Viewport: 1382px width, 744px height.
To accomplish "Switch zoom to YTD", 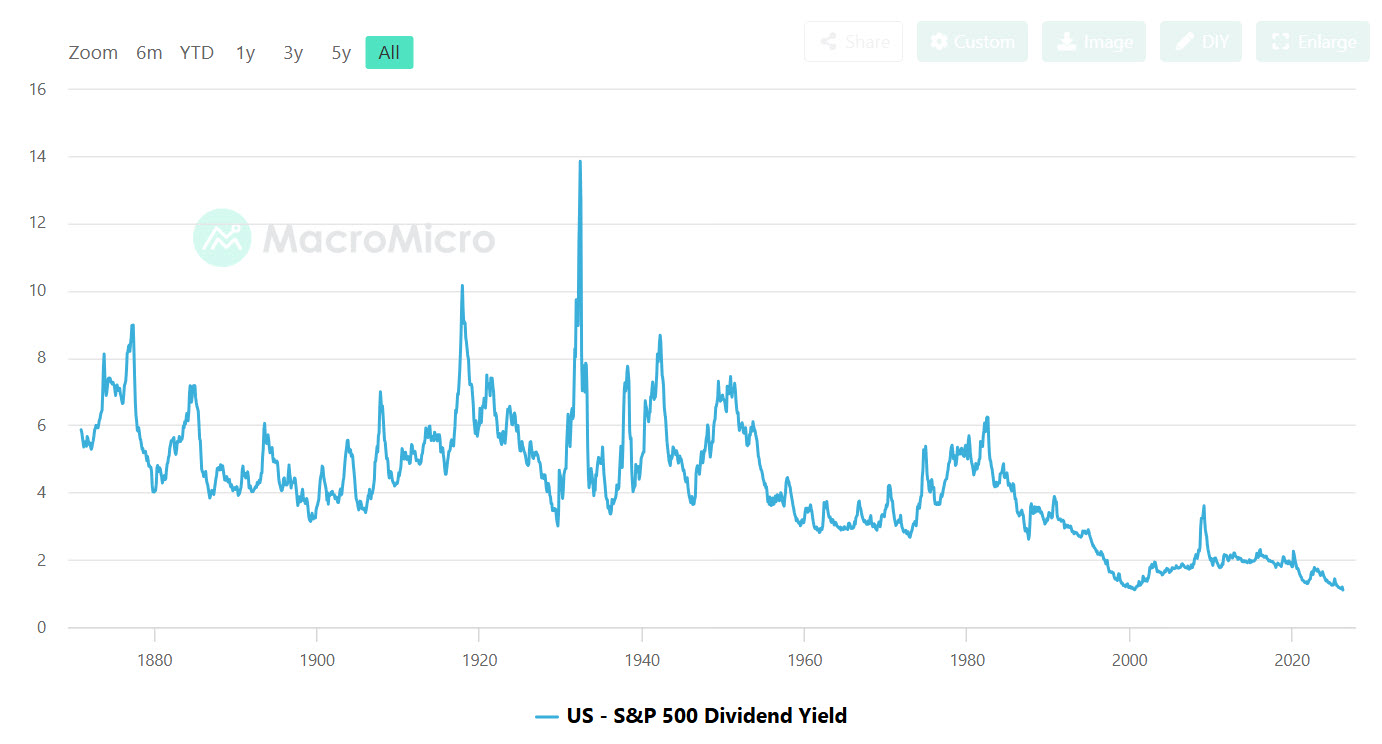I will (x=197, y=53).
